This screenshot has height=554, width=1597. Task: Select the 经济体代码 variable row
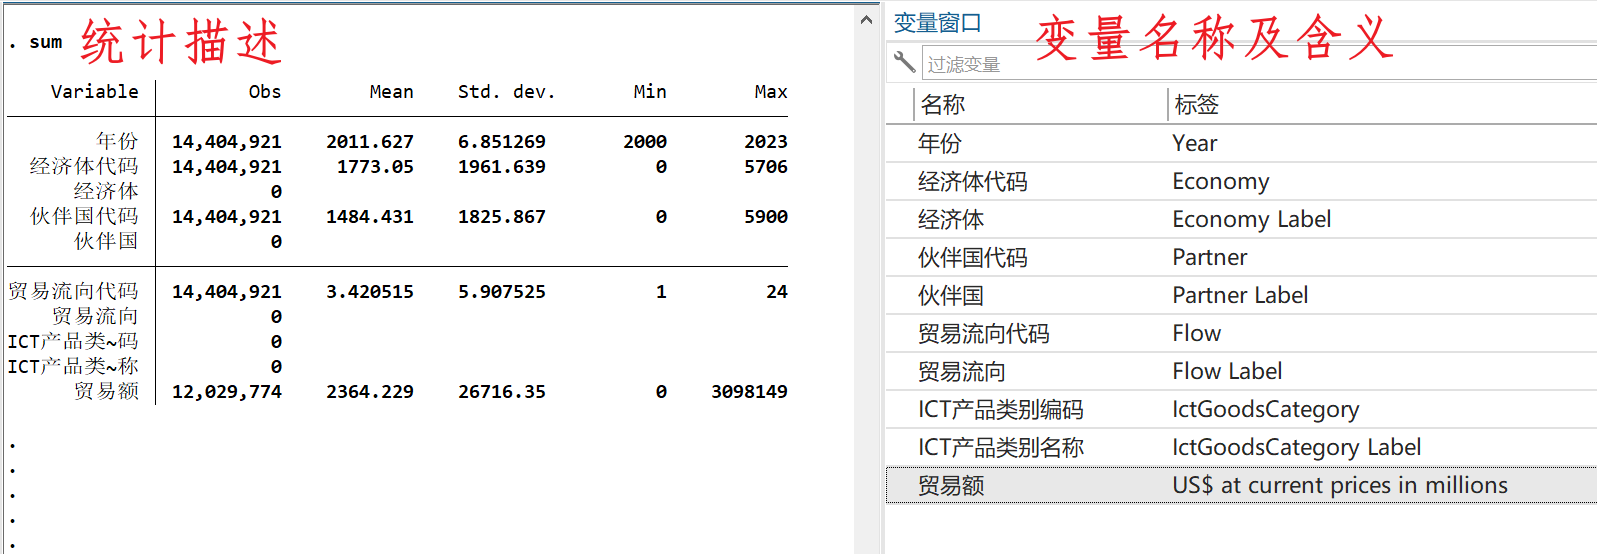pyautogui.click(x=972, y=181)
